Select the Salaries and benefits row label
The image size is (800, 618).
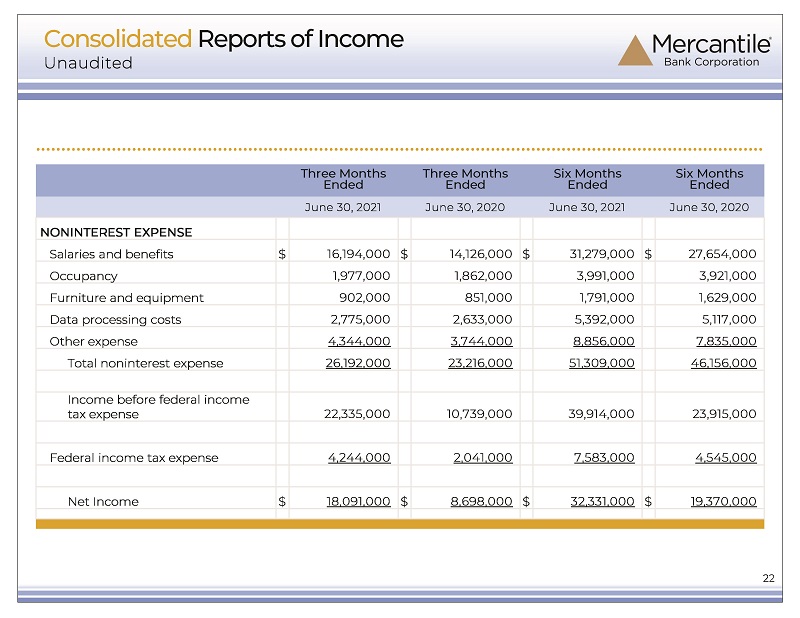click(x=111, y=254)
